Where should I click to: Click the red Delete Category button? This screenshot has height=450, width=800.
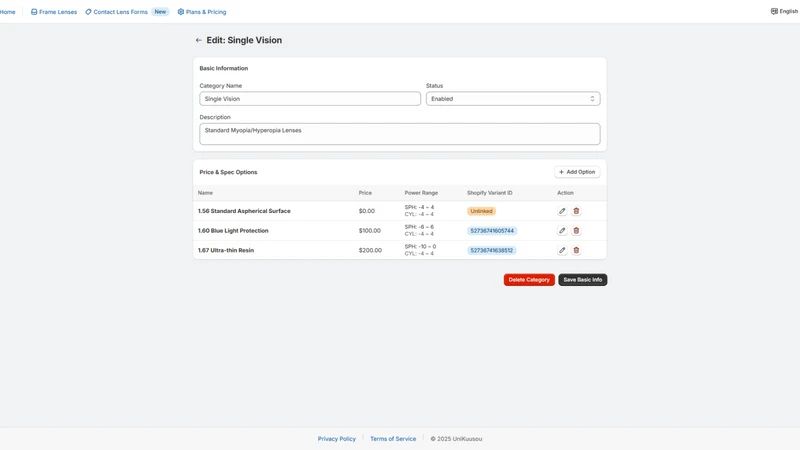click(529, 280)
